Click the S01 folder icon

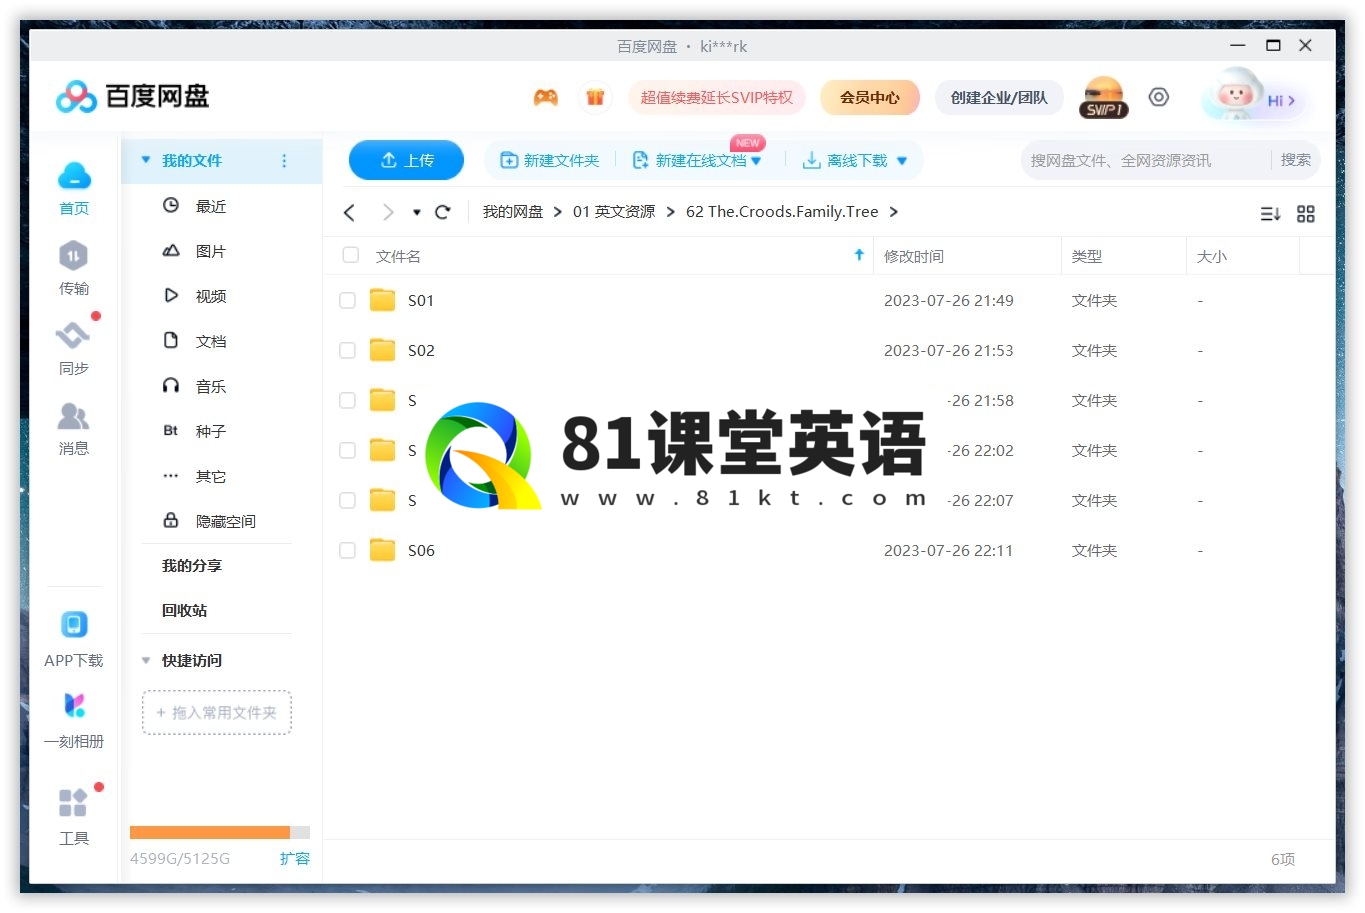tap(383, 300)
